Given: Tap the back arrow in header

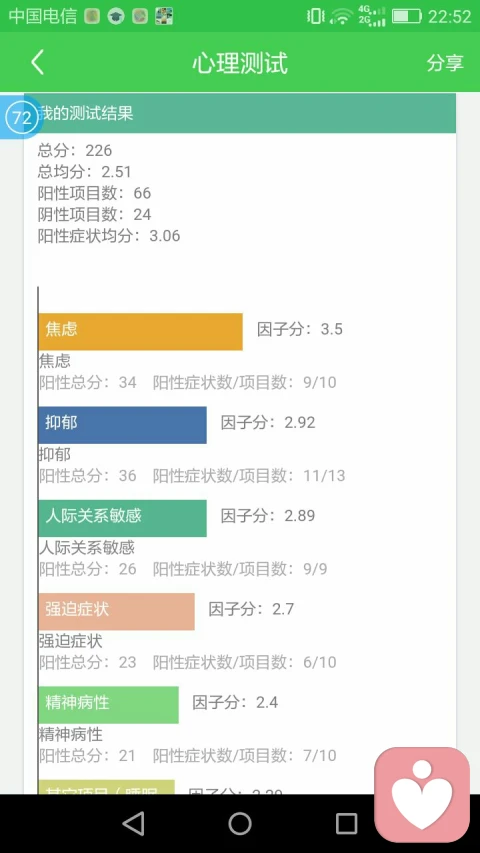Looking at the screenshot, I should click(37, 63).
